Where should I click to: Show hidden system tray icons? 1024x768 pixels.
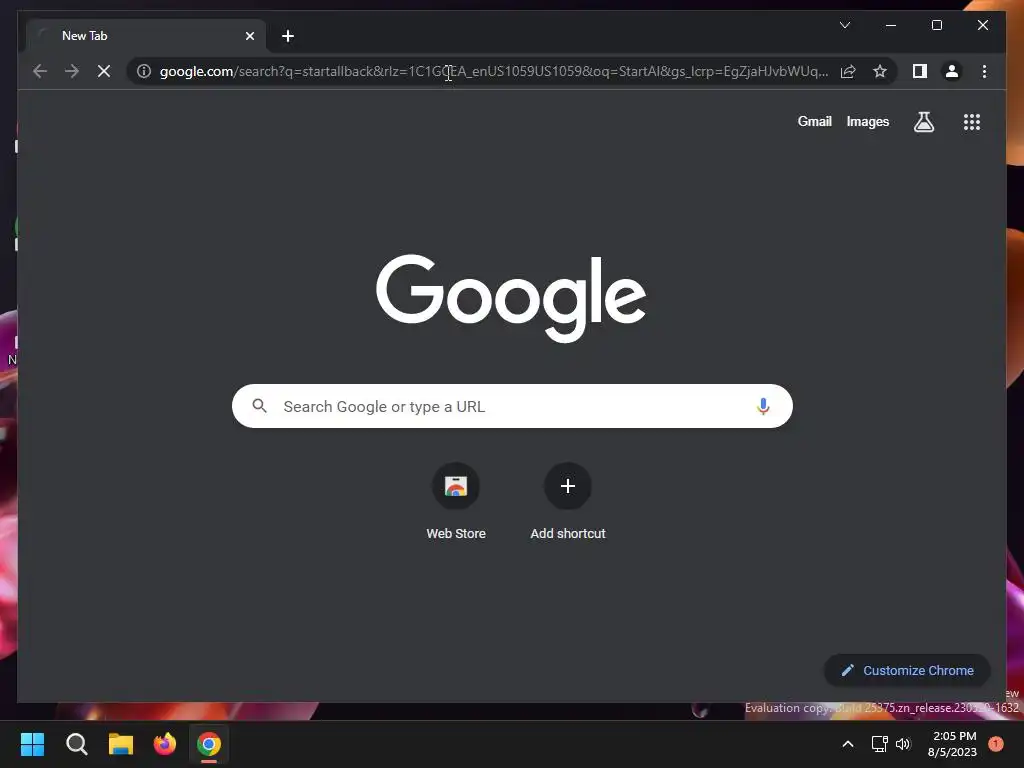pos(848,744)
